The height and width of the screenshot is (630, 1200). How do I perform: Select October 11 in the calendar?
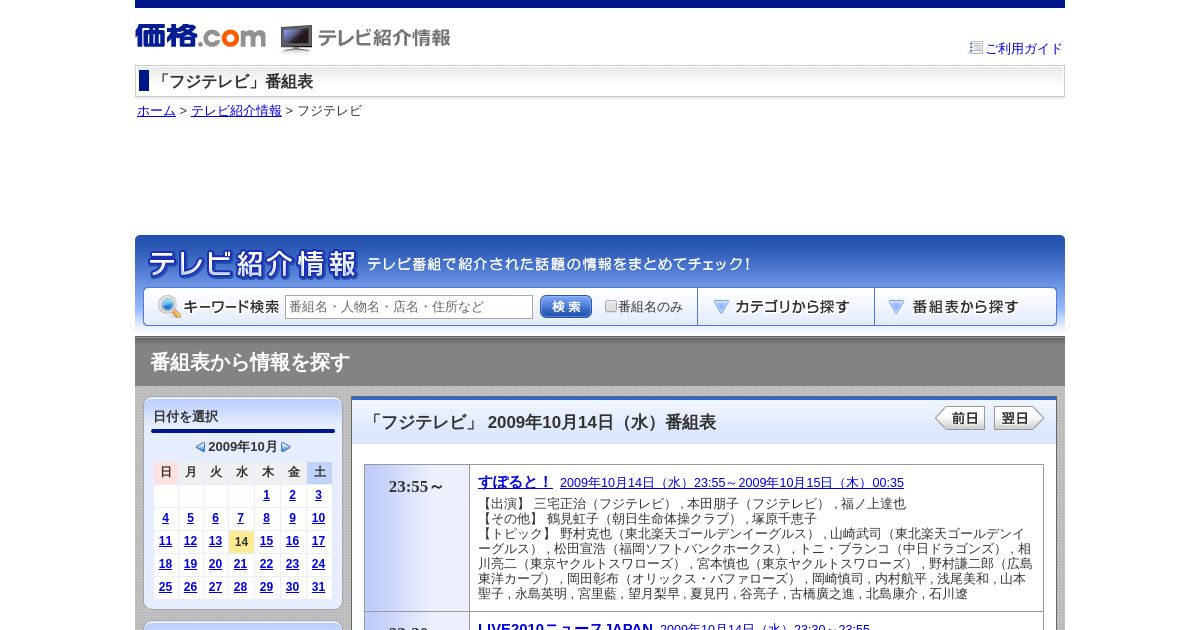click(165, 541)
